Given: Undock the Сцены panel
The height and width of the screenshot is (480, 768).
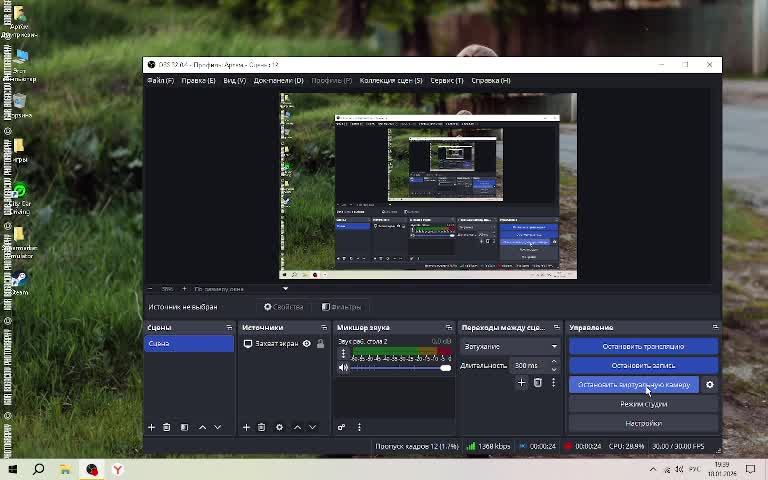Looking at the screenshot, I should (229, 327).
